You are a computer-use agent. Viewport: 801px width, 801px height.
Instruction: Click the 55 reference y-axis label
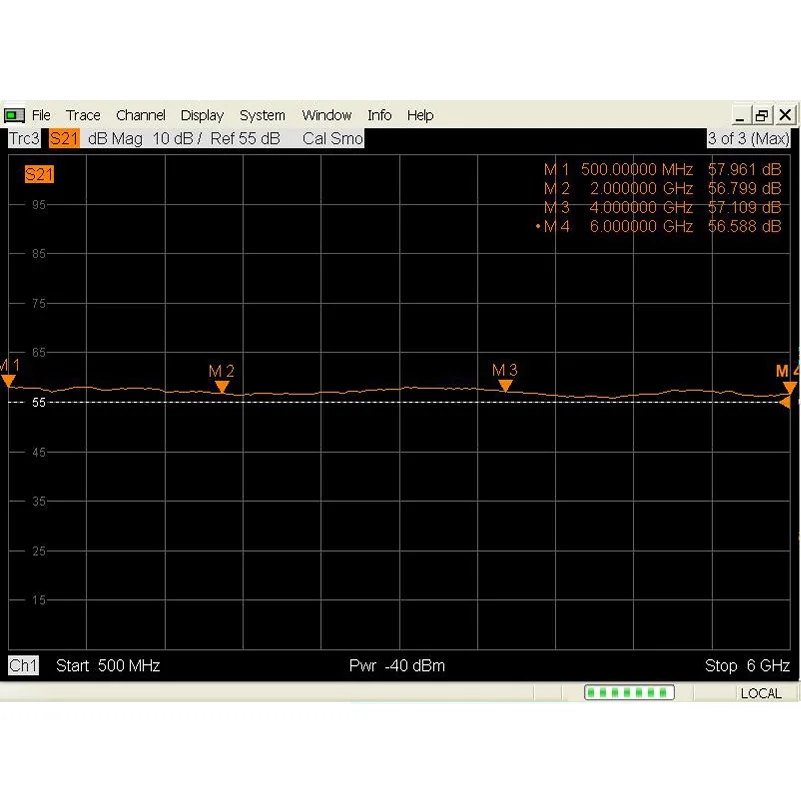point(39,403)
